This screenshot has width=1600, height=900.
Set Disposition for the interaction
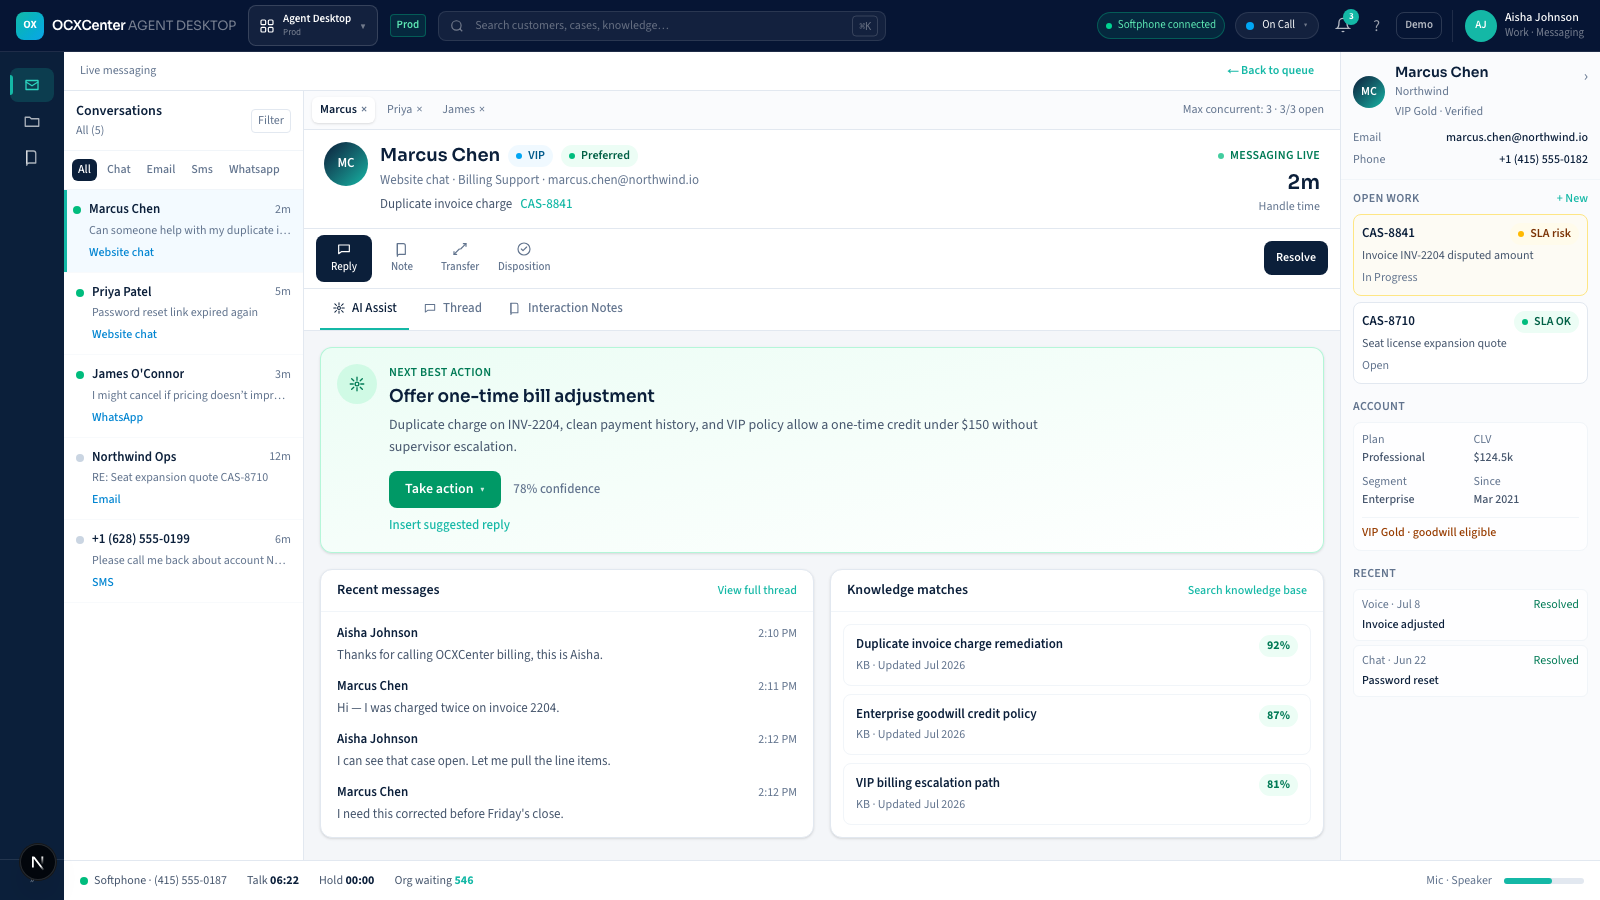[x=524, y=257]
